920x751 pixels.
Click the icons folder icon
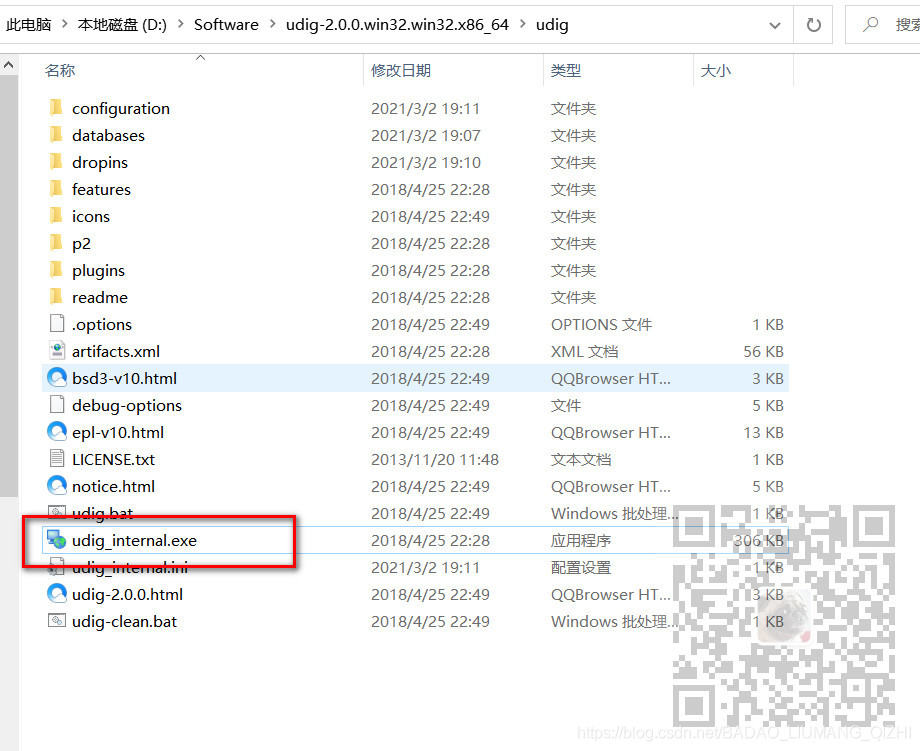[x=56, y=216]
